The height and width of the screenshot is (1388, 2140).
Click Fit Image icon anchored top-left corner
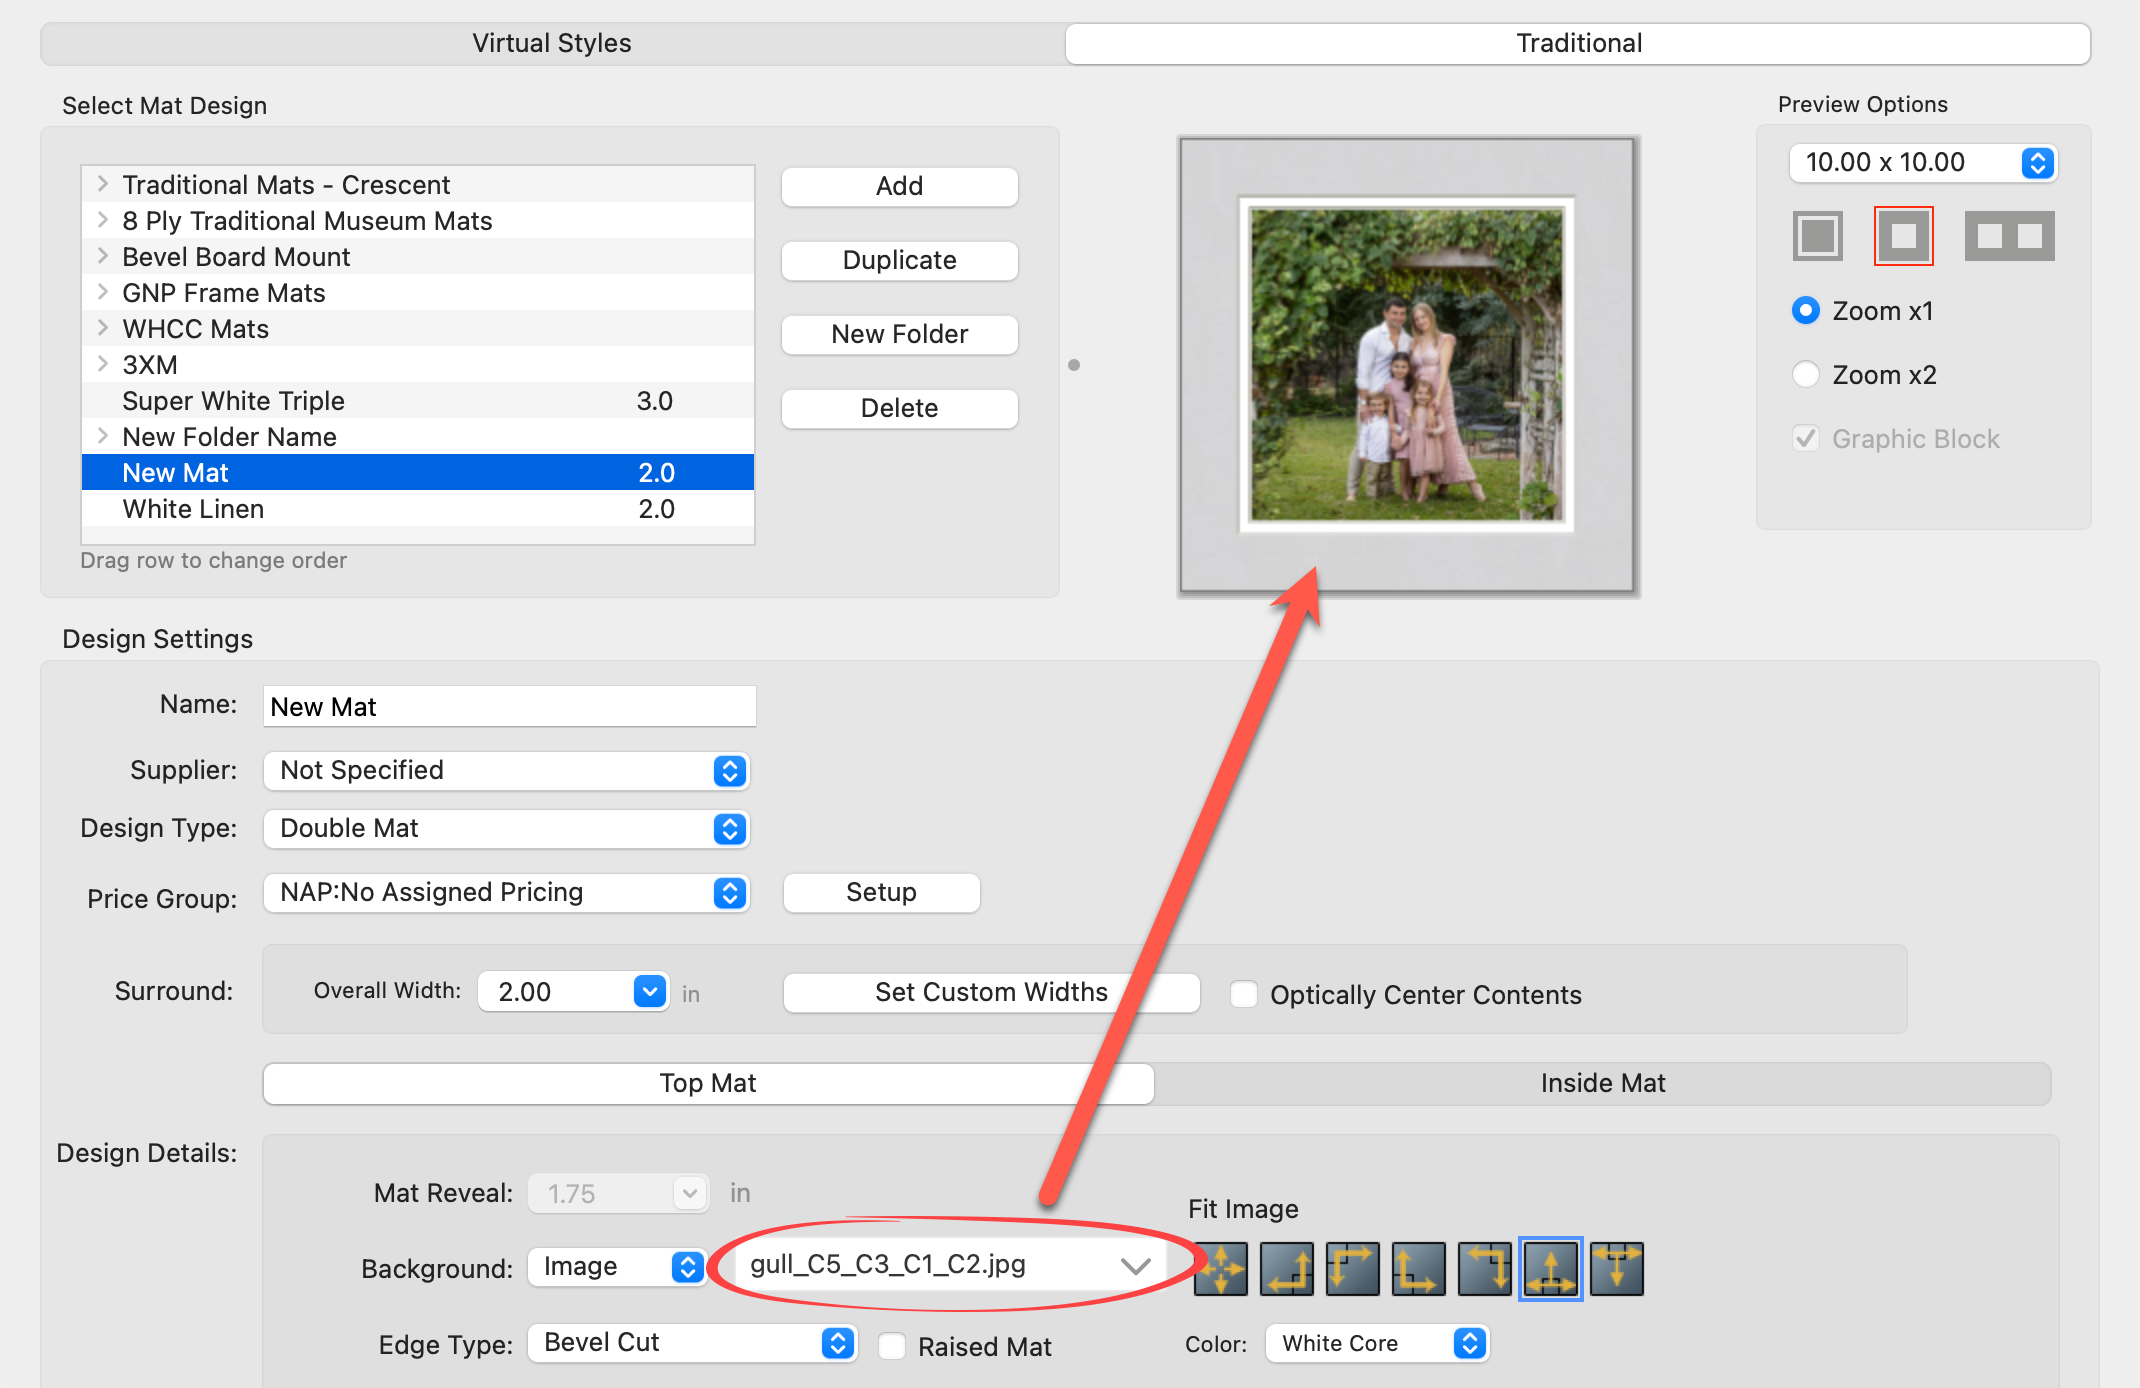click(1353, 1269)
